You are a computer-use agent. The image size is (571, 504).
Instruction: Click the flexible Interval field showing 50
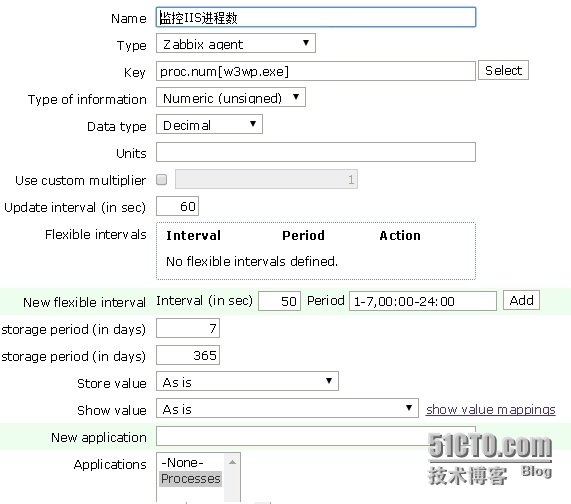point(279,301)
